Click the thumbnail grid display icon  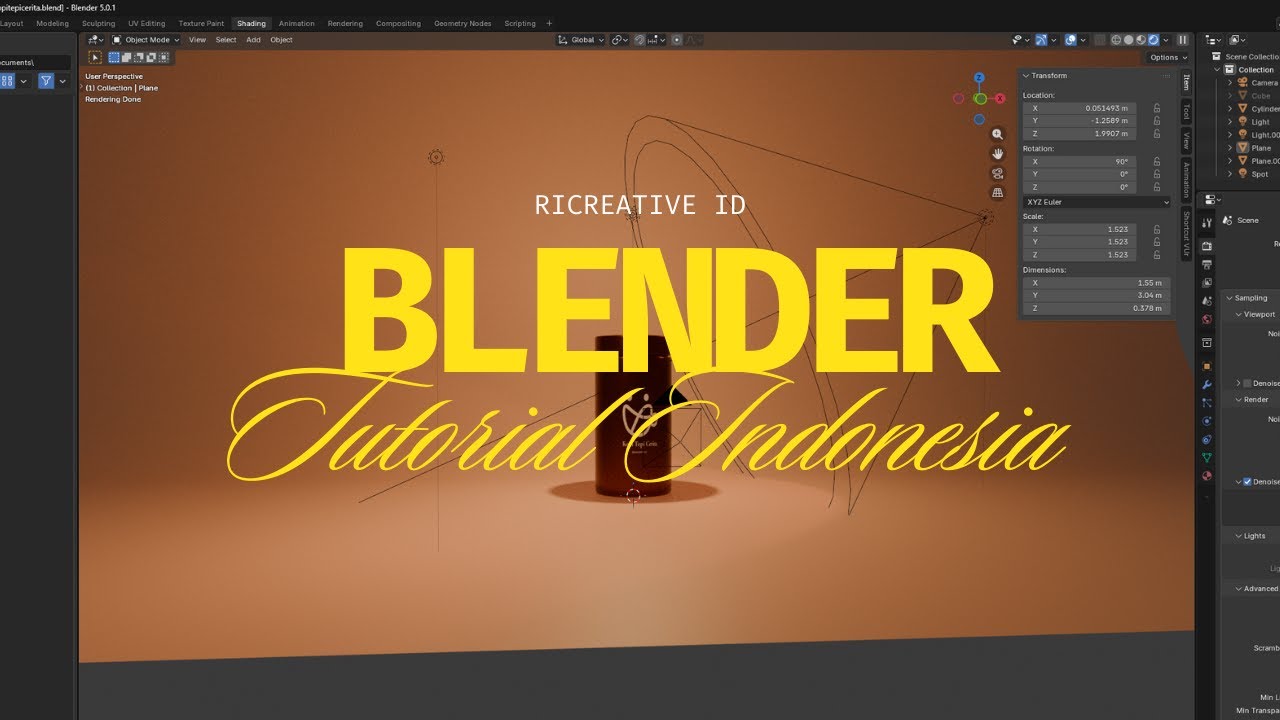(x=6, y=81)
